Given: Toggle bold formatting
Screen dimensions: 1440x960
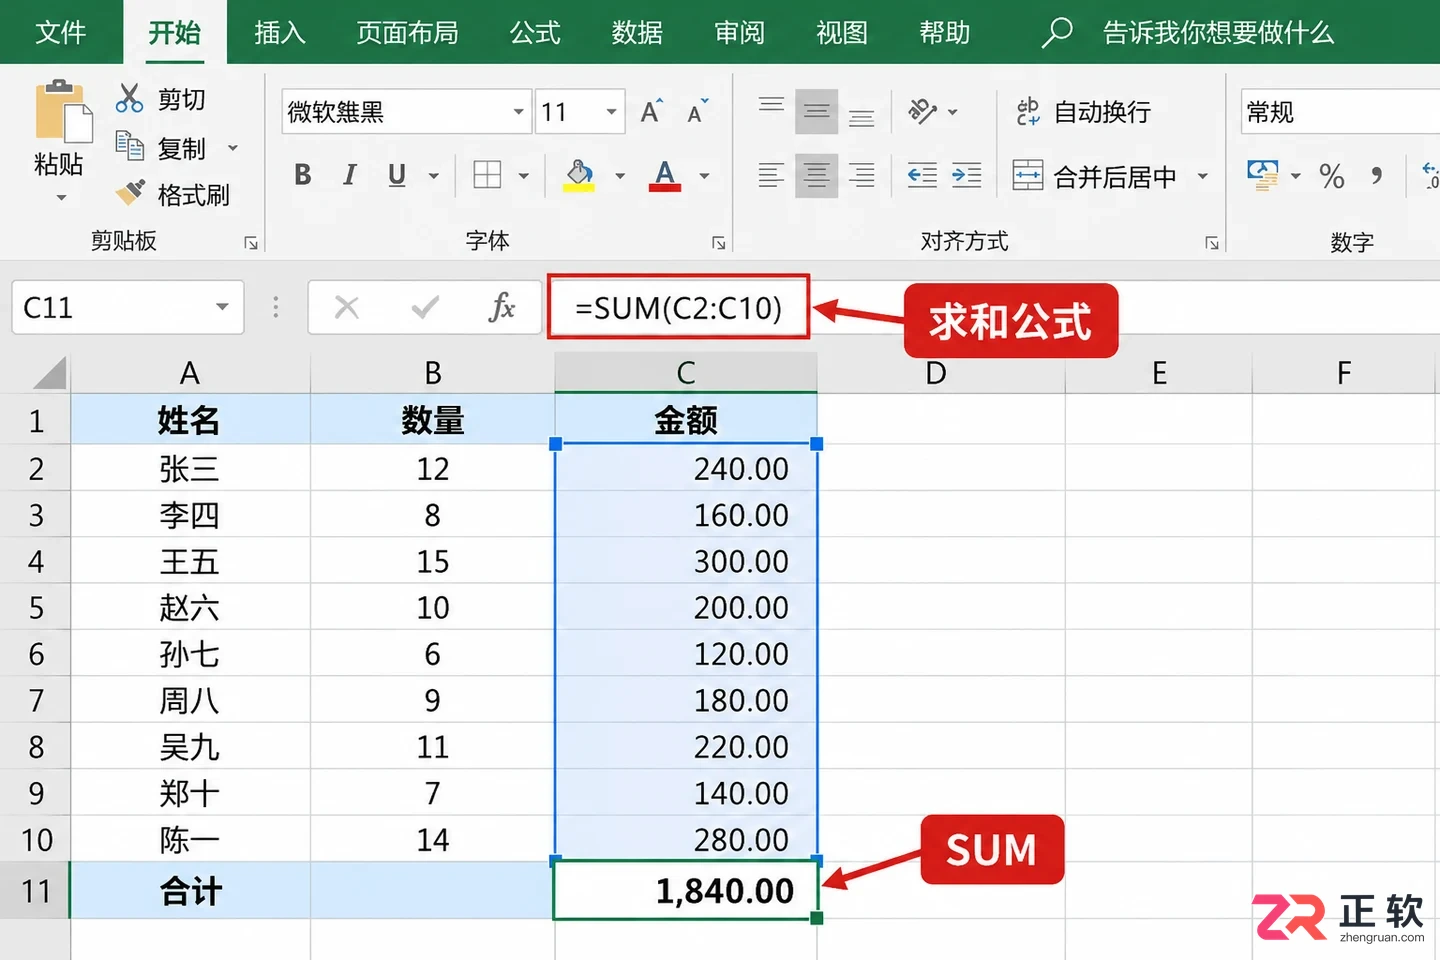Looking at the screenshot, I should coord(302,175).
